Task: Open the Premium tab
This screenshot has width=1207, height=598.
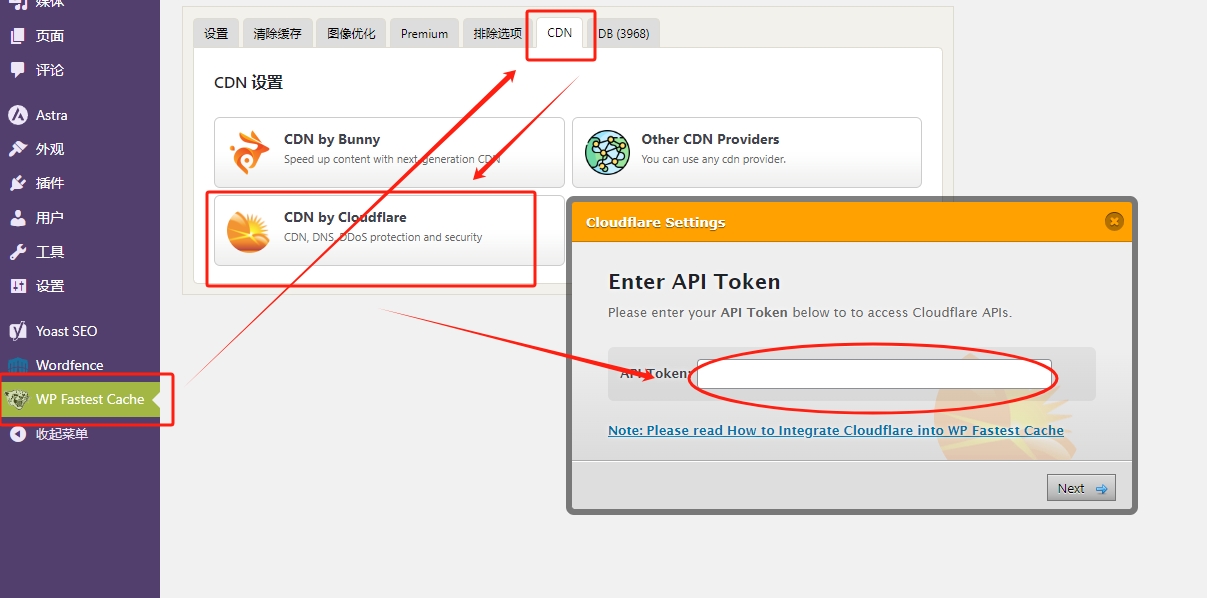Action: 425,33
